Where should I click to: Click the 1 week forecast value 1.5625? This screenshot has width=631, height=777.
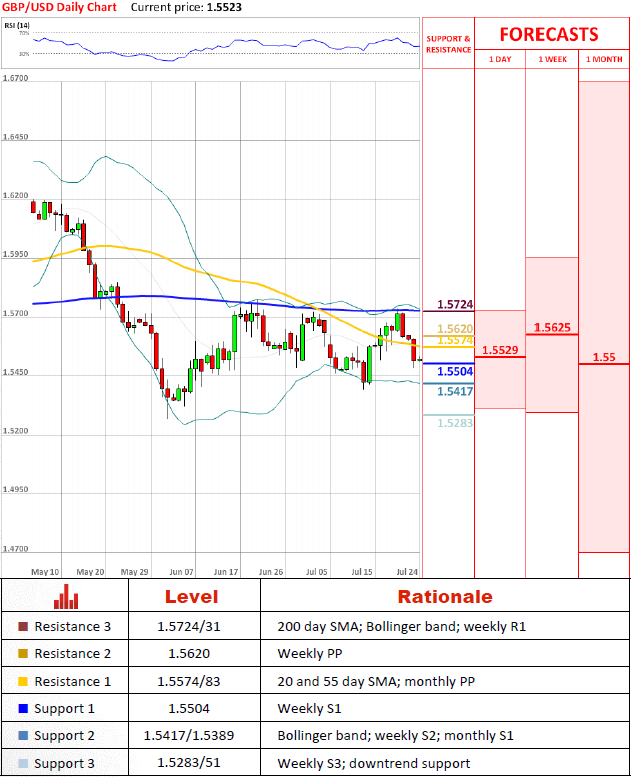click(552, 328)
